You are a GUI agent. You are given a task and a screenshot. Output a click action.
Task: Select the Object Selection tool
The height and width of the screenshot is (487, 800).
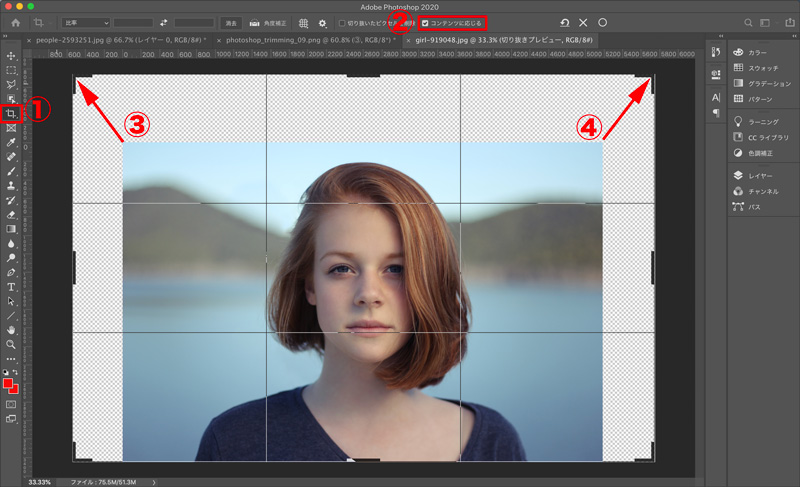pyautogui.click(x=11, y=99)
